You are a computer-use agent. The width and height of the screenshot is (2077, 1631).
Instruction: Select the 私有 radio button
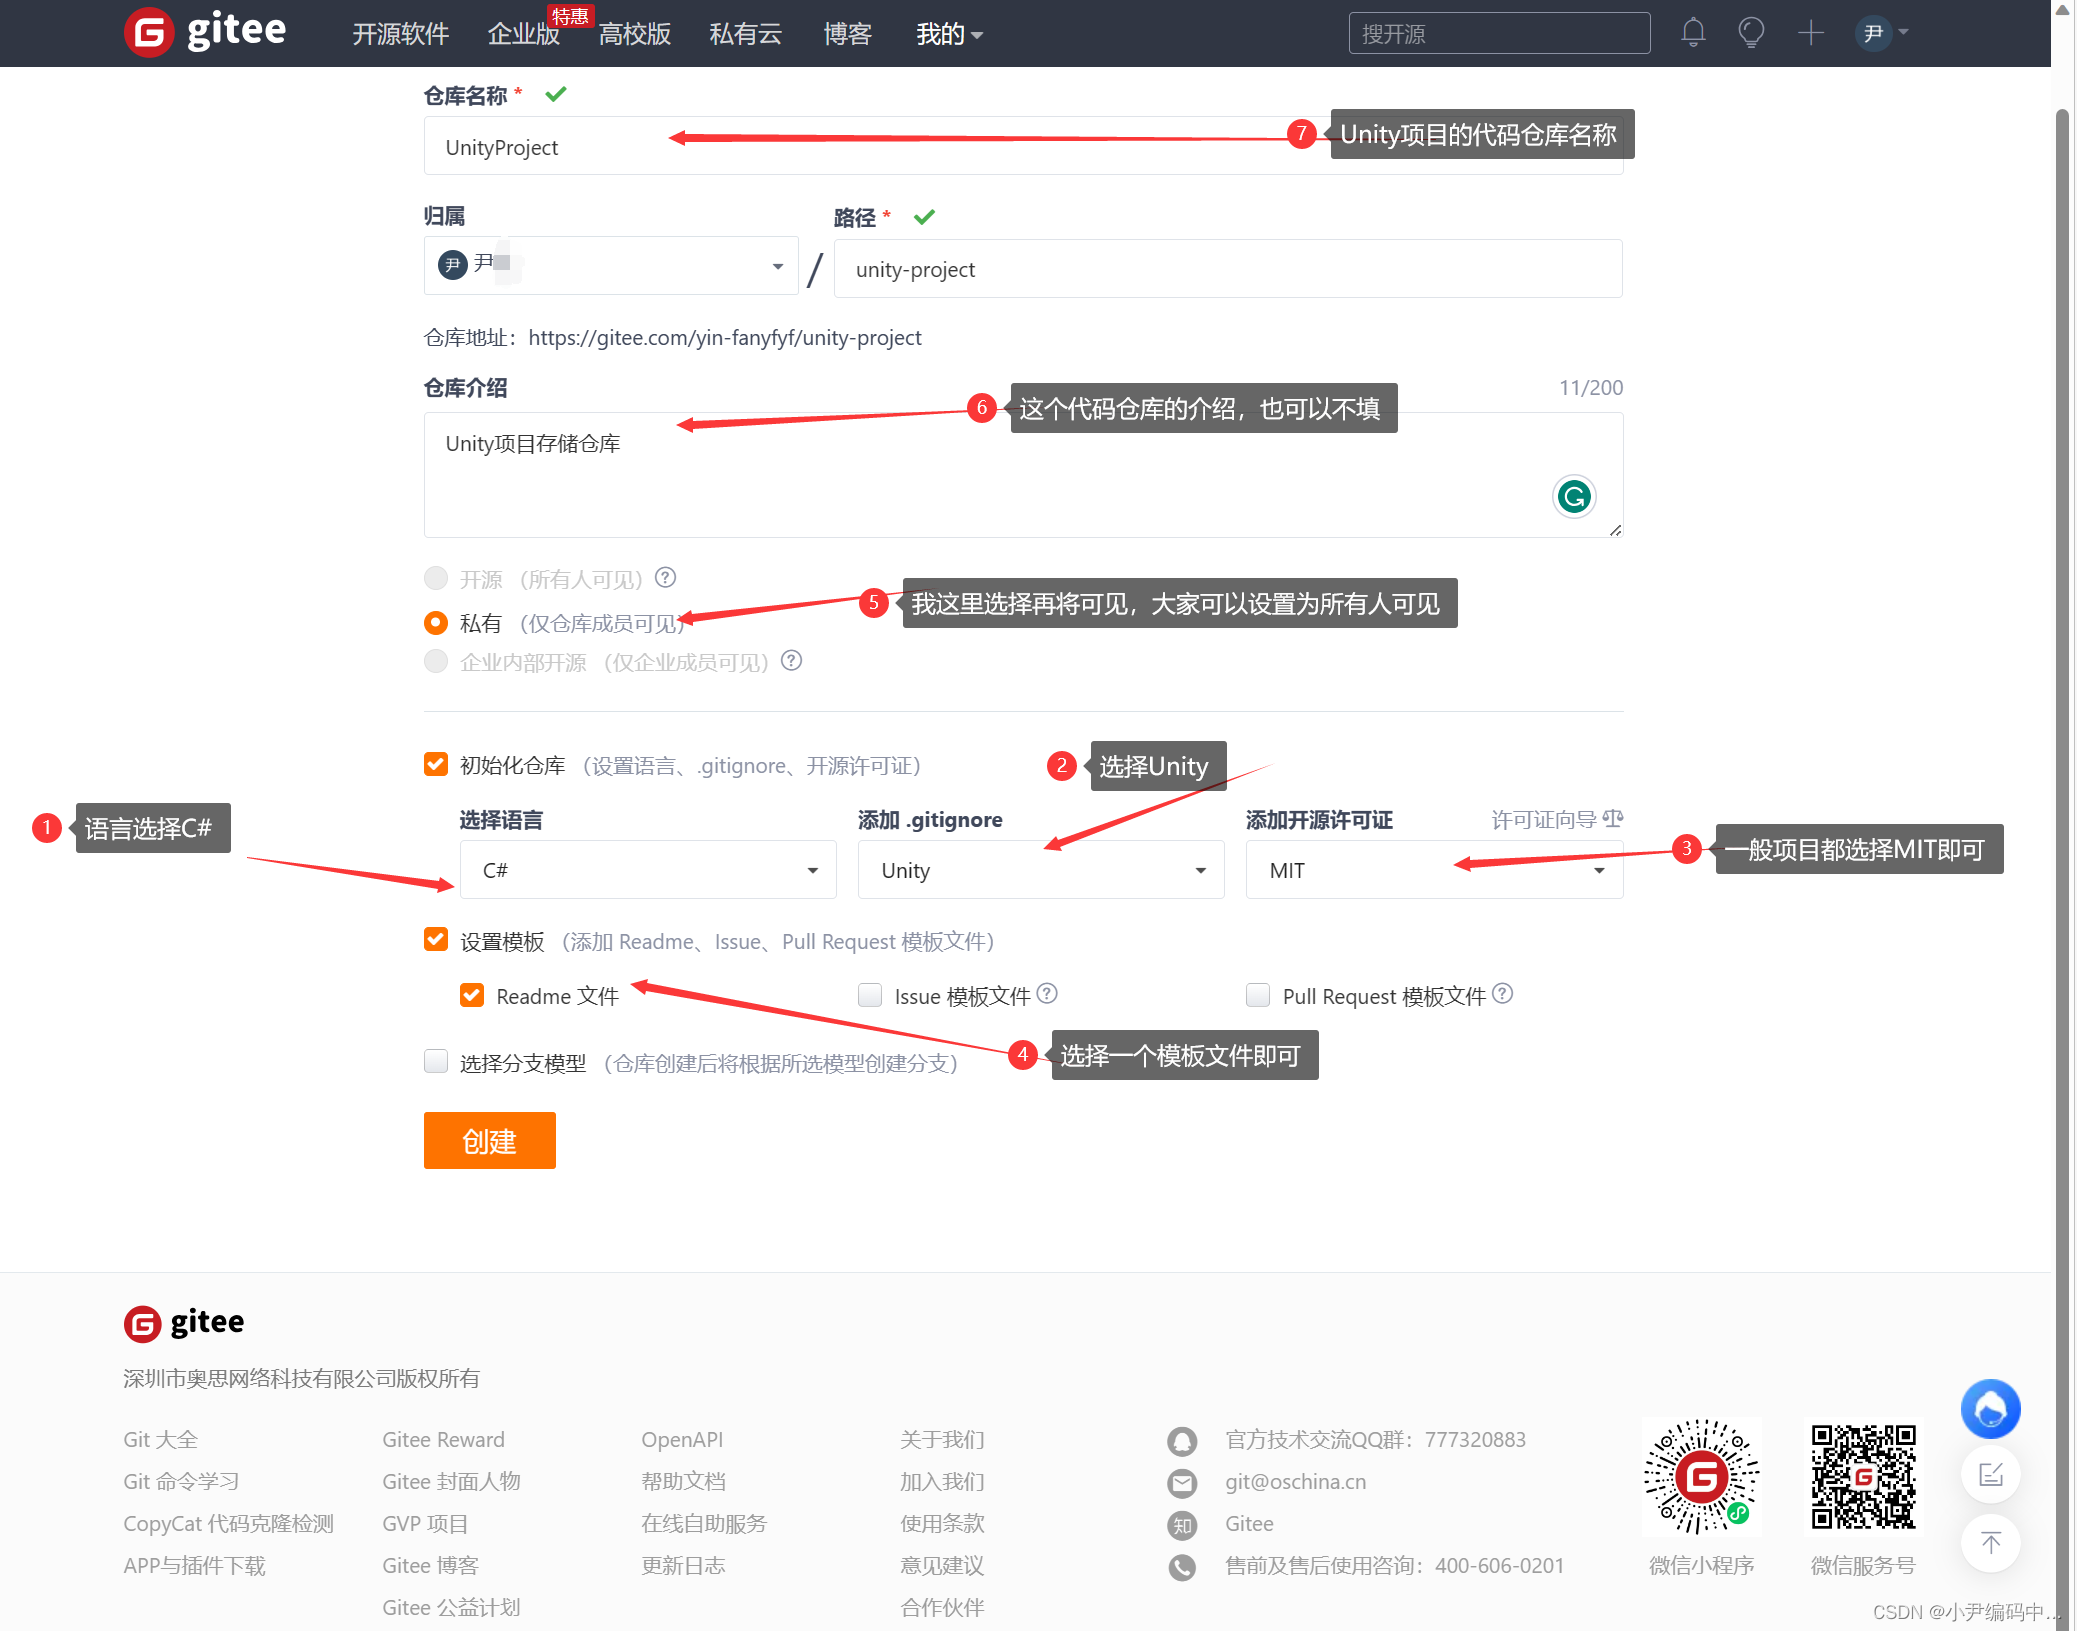(x=435, y=622)
